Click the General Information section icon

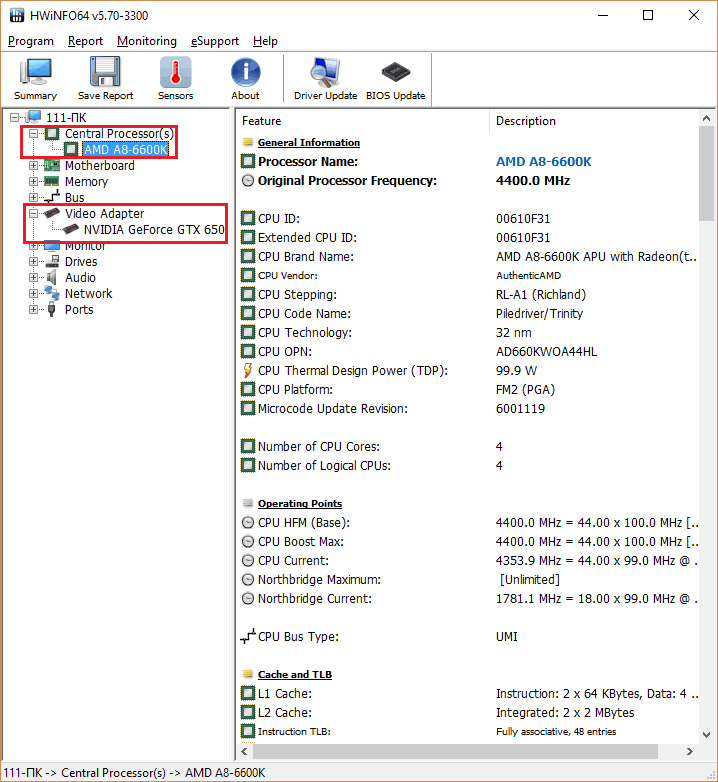tap(248, 143)
